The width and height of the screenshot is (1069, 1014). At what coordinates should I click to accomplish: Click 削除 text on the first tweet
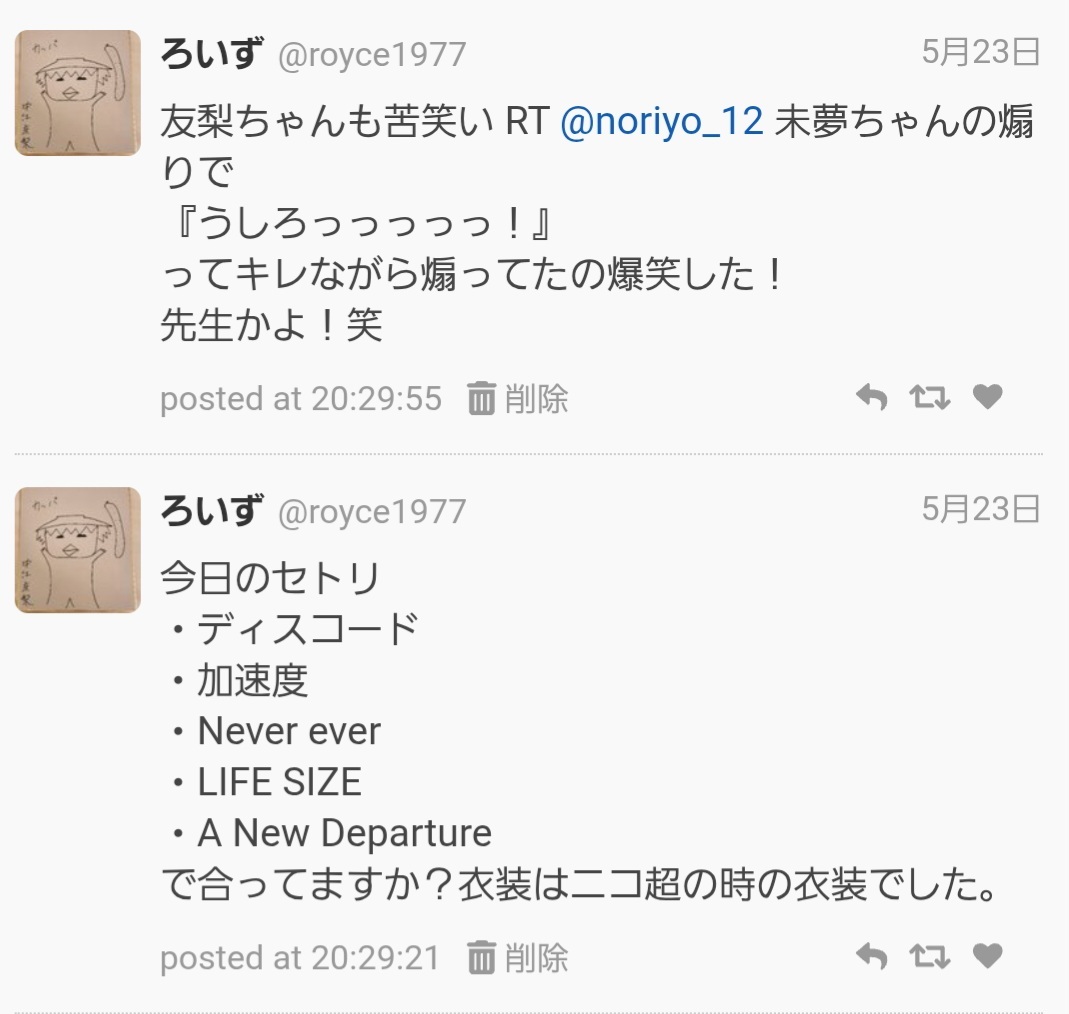click(536, 399)
